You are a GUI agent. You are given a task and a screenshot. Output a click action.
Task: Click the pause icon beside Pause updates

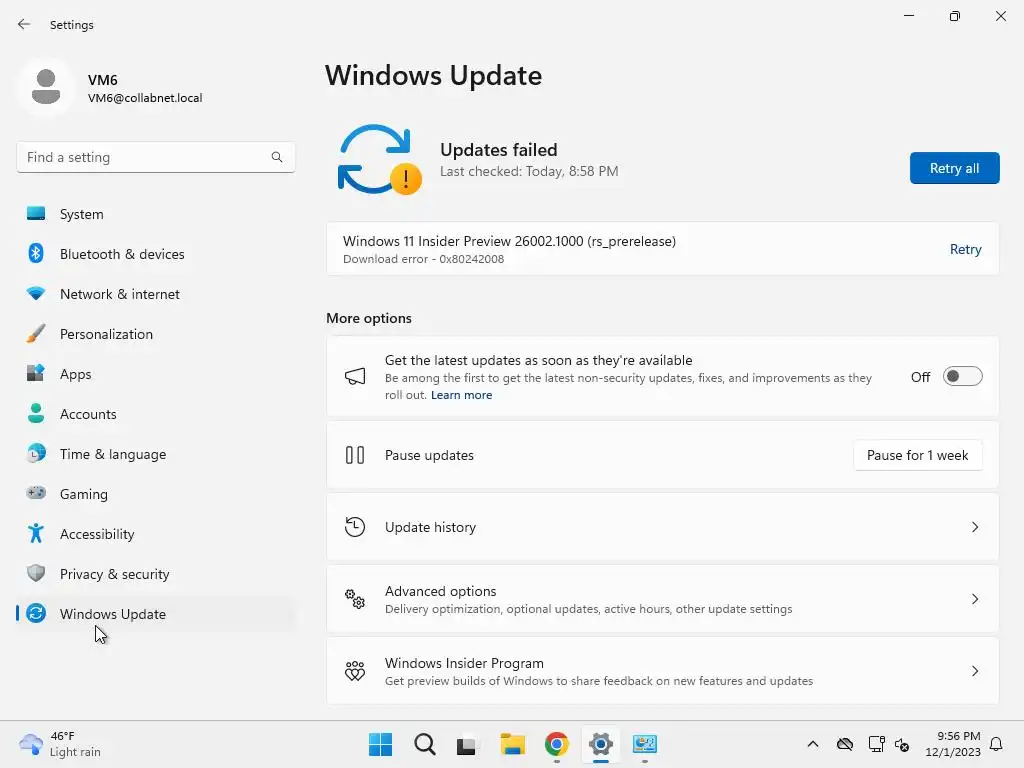pos(355,455)
